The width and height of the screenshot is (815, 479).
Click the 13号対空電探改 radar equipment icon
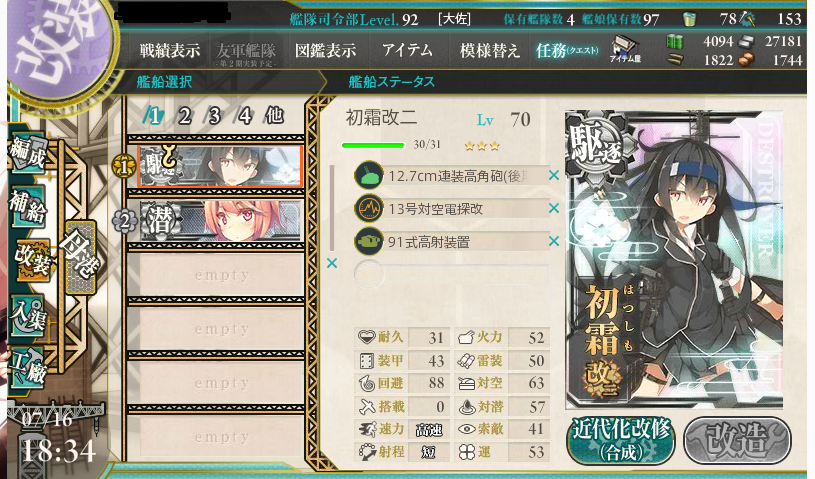(369, 208)
